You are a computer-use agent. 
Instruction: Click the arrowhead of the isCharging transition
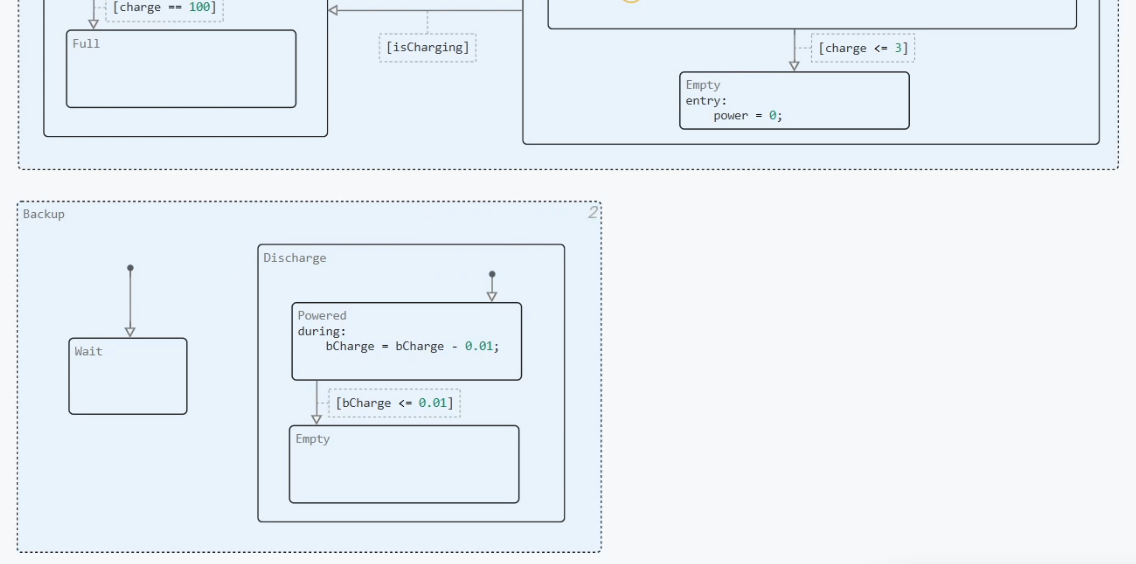333,10
